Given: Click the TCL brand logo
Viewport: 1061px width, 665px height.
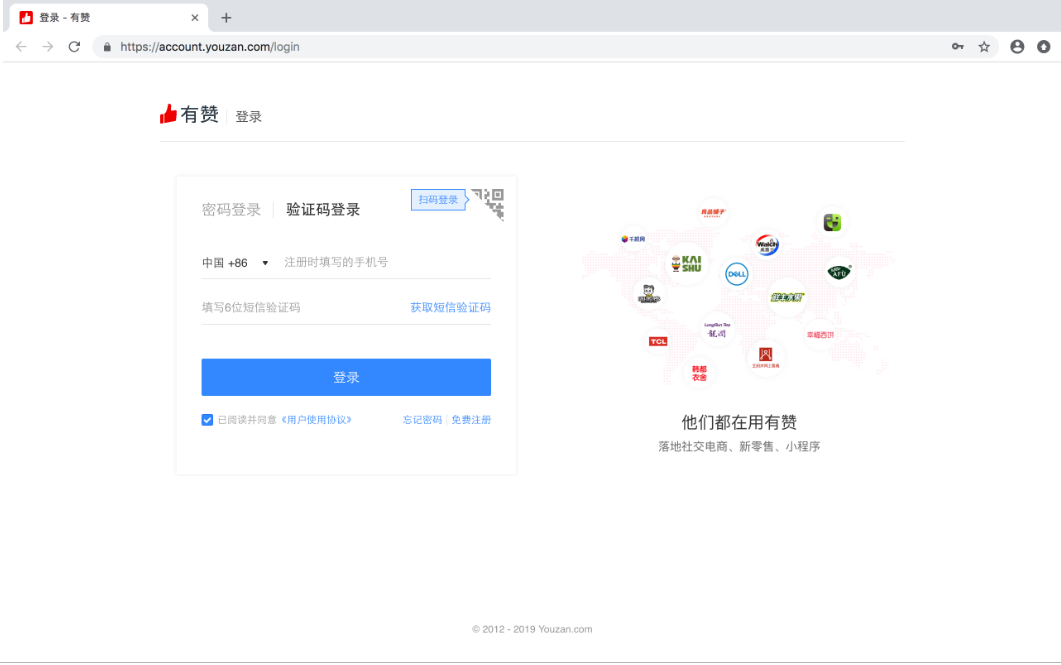Looking at the screenshot, I should (658, 341).
